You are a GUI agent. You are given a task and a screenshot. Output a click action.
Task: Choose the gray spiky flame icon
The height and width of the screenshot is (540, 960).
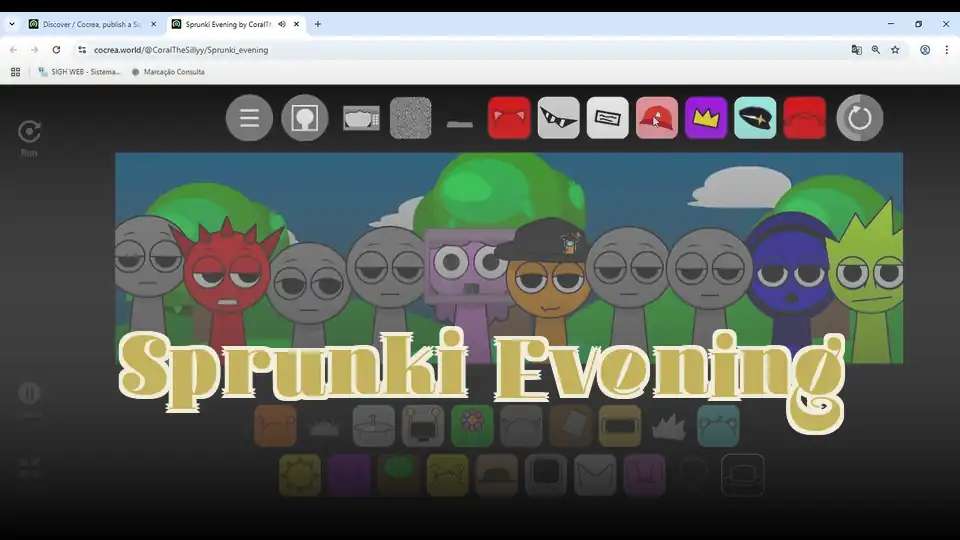[669, 427]
